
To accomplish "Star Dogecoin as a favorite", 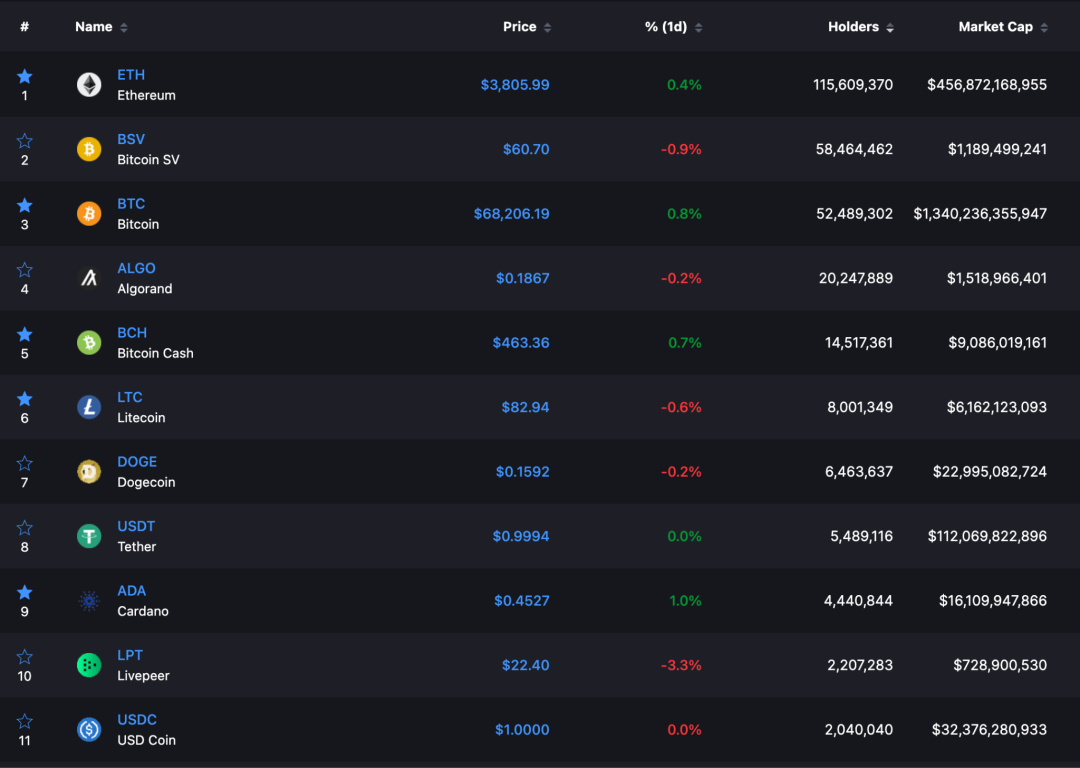I will pyautogui.click(x=25, y=463).
